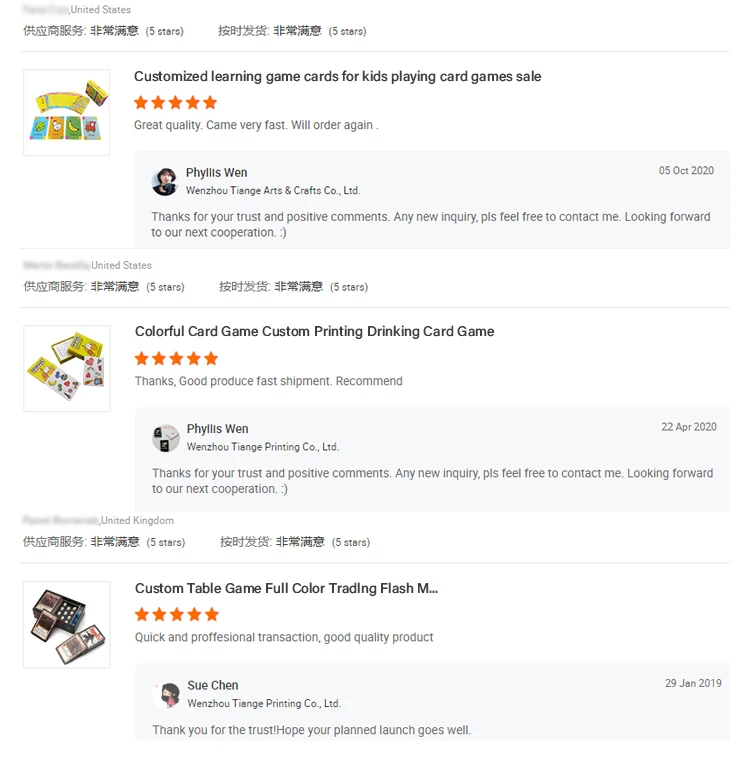Click the 'Great quality. Came very fast' review text
750x763 pixels.
256,125
